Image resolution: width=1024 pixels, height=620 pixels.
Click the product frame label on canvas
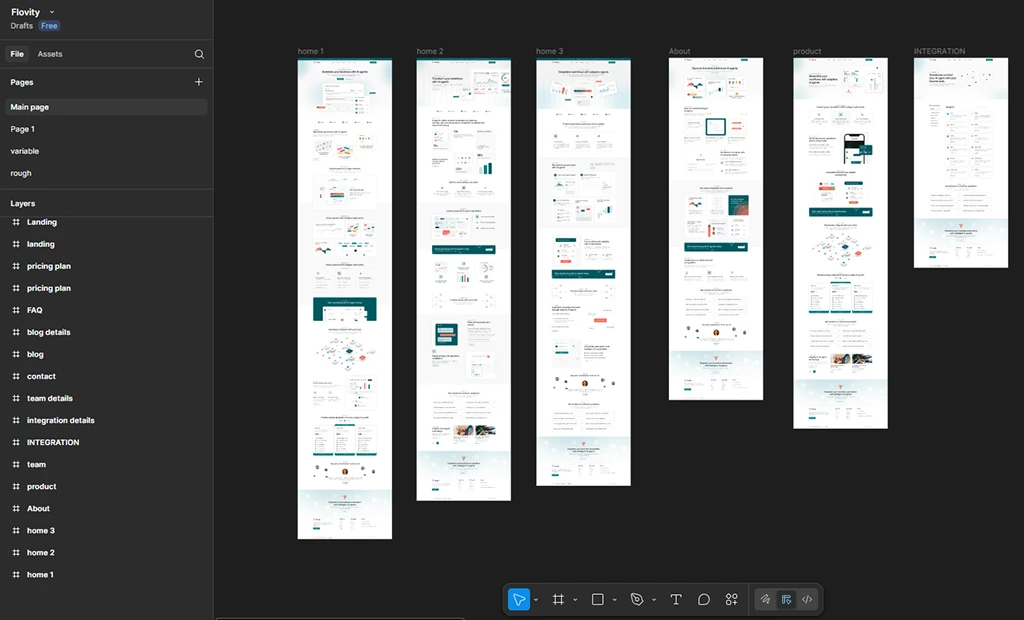807,51
